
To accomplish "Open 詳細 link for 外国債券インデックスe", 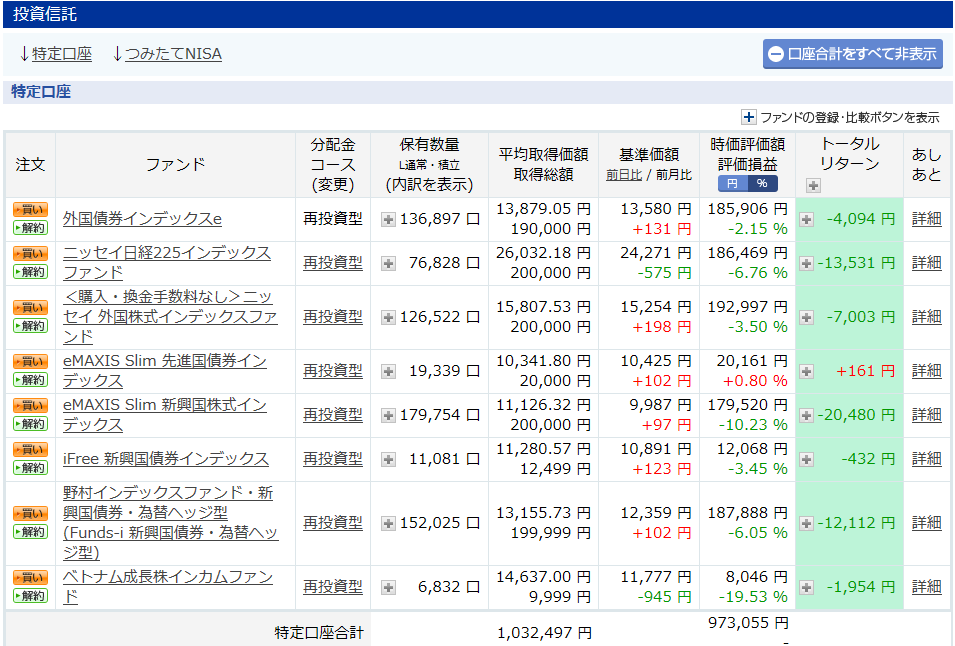I will (926, 219).
